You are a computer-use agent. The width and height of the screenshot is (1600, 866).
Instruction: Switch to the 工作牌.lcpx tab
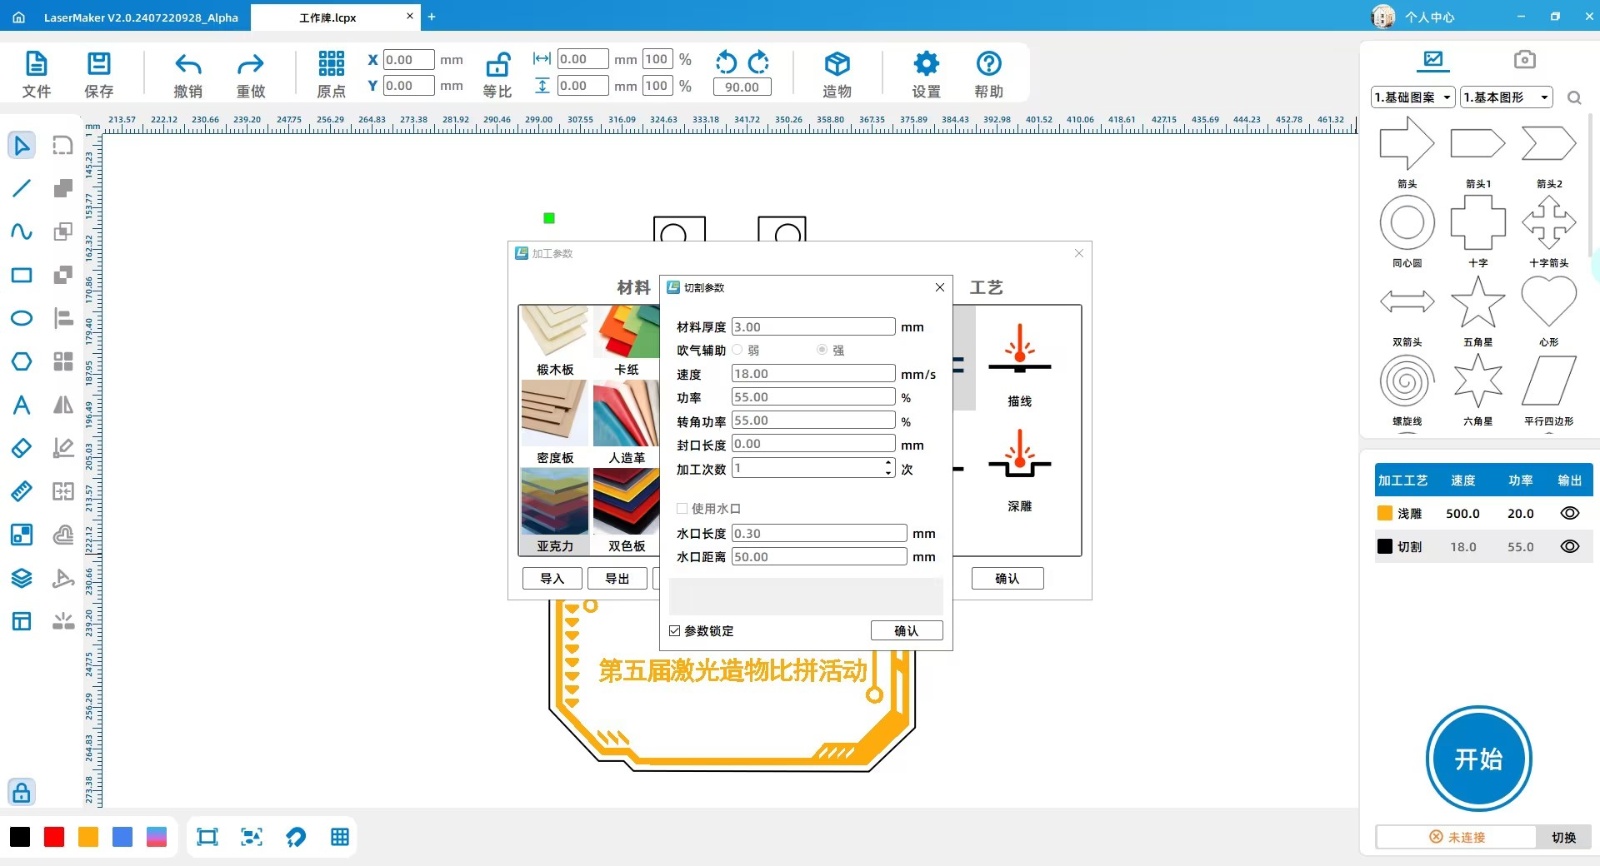pyautogui.click(x=328, y=17)
